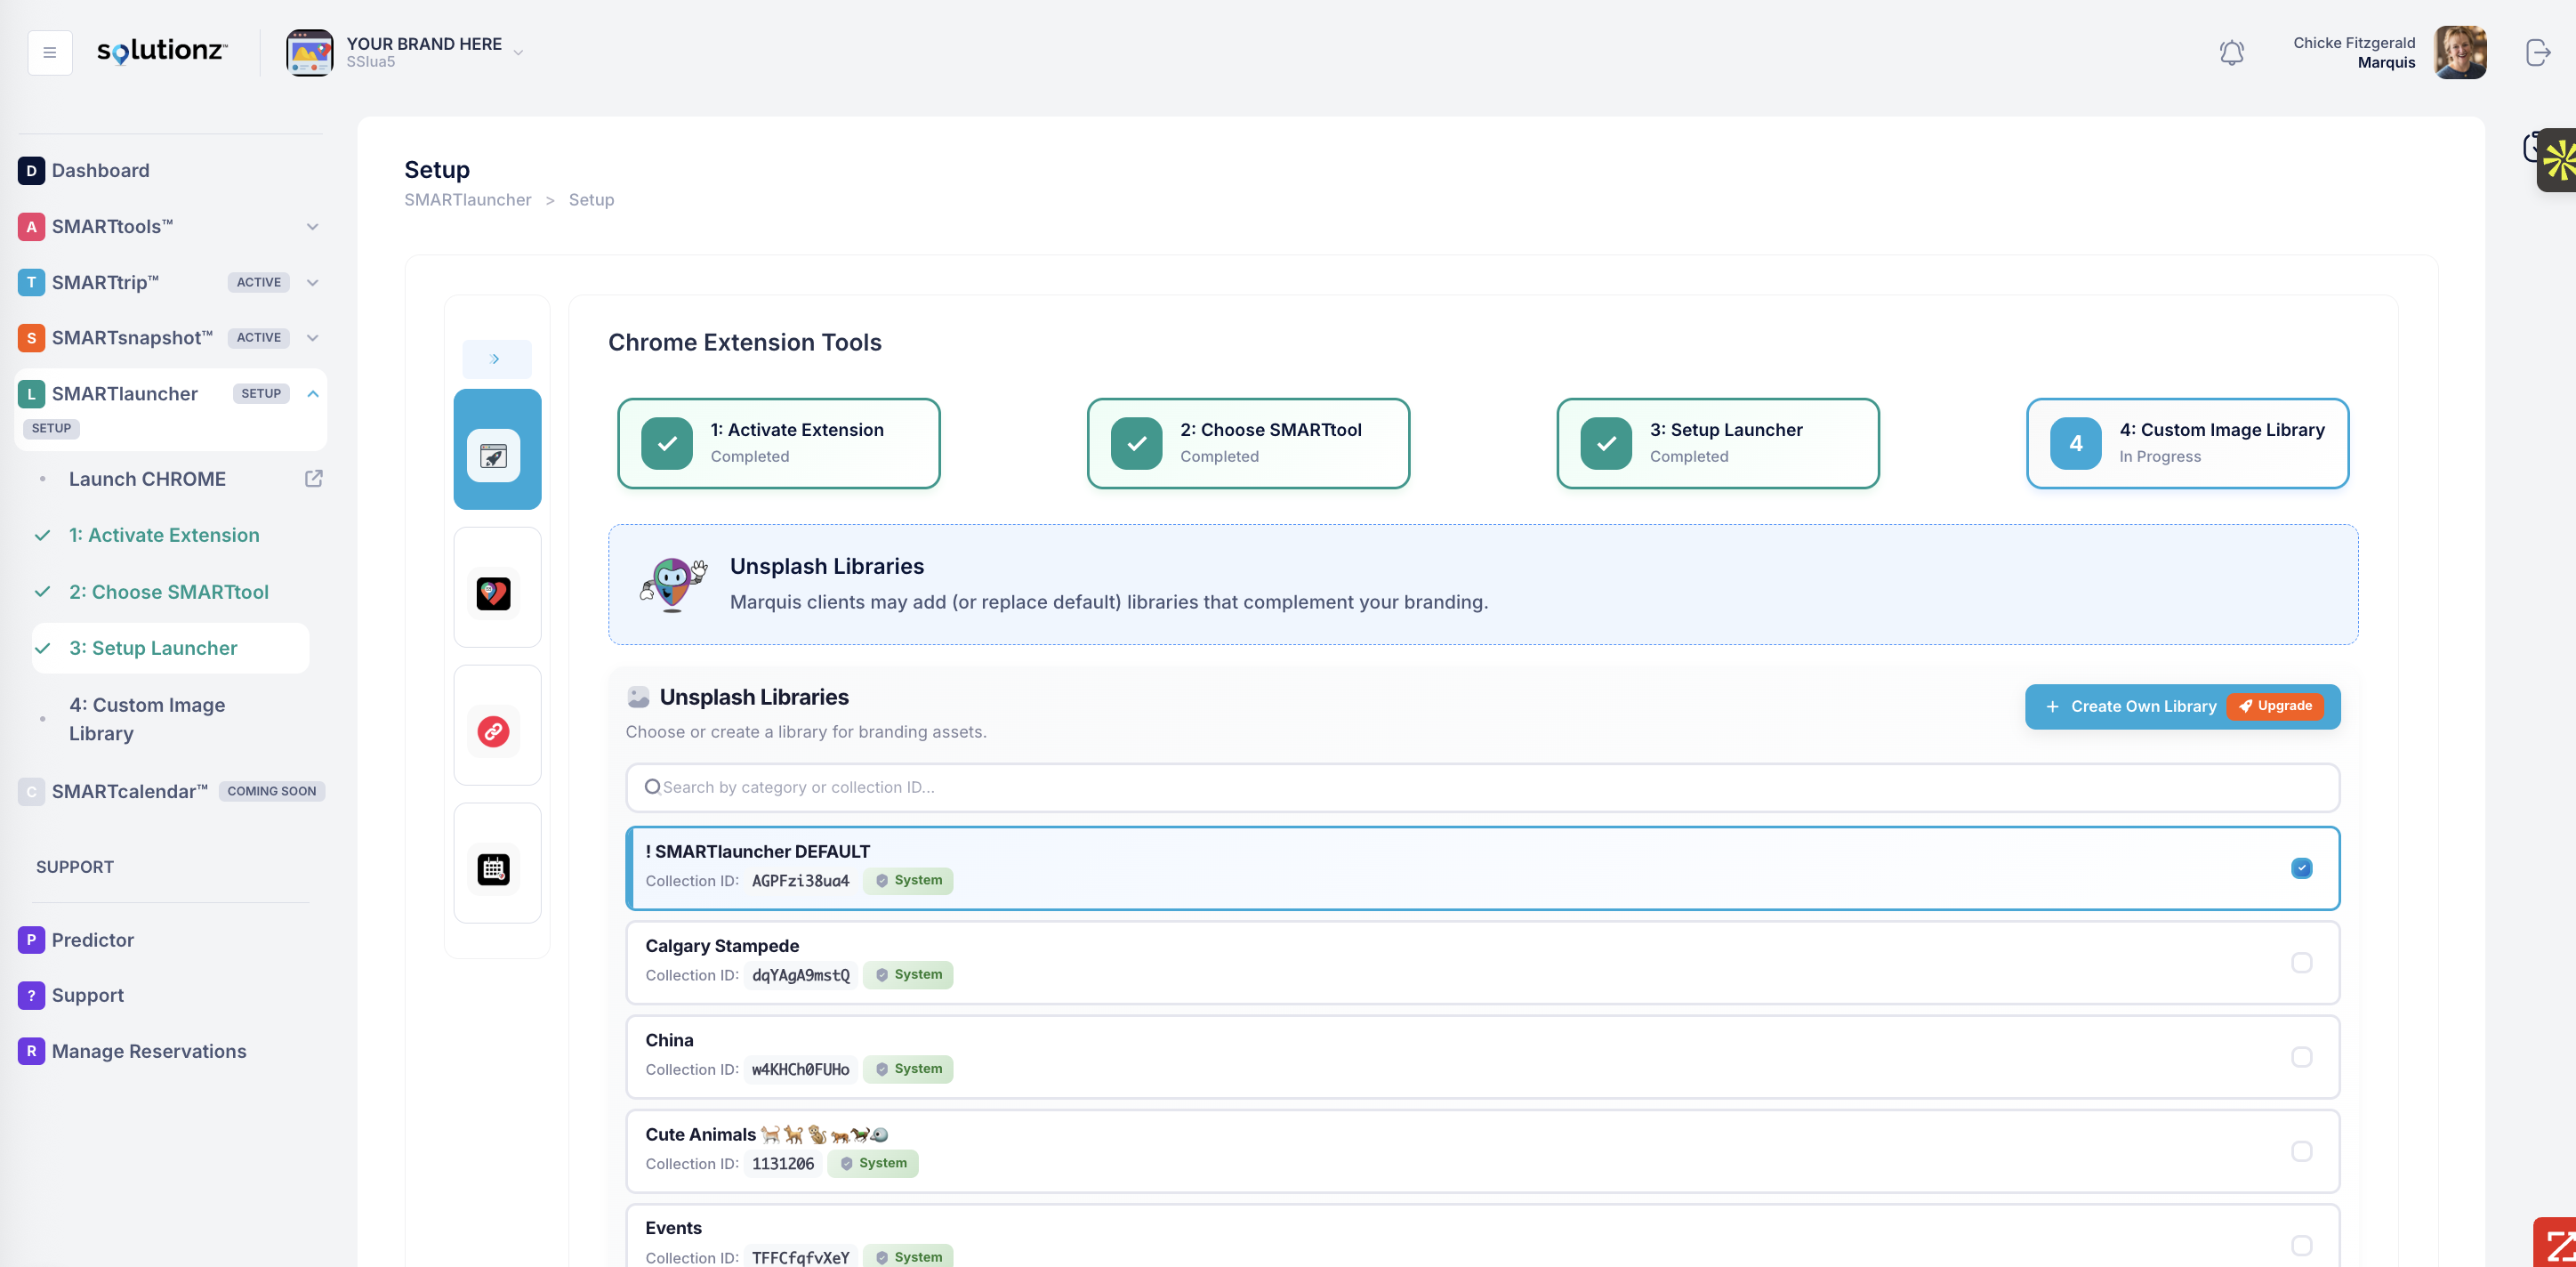Uncheck the SMARTlauncher DEFAULT library checkbox
Screen dimensions: 2576x1267
coord(2301,868)
